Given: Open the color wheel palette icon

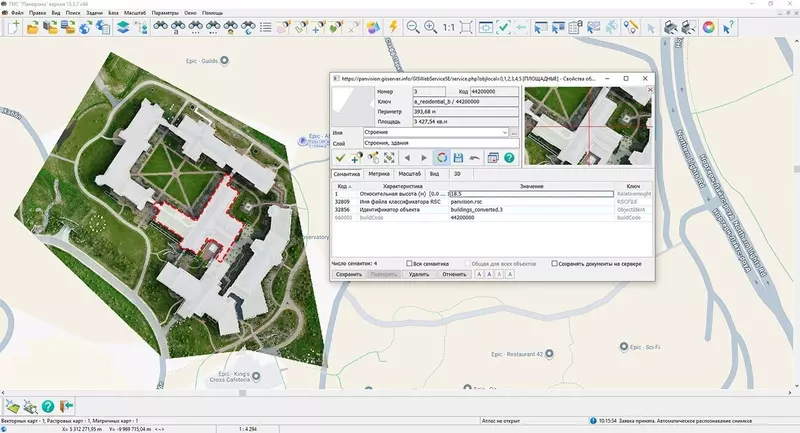Looking at the screenshot, I should pos(708,27).
